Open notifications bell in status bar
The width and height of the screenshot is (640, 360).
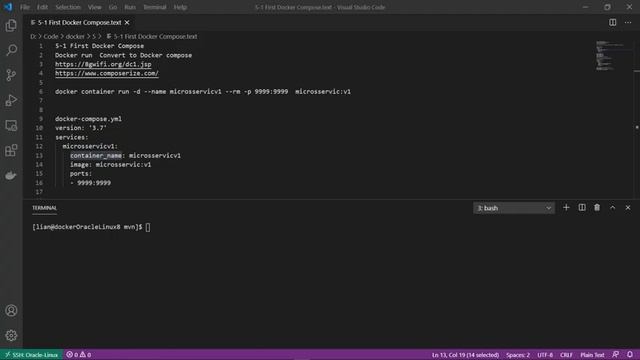[x=630, y=355]
